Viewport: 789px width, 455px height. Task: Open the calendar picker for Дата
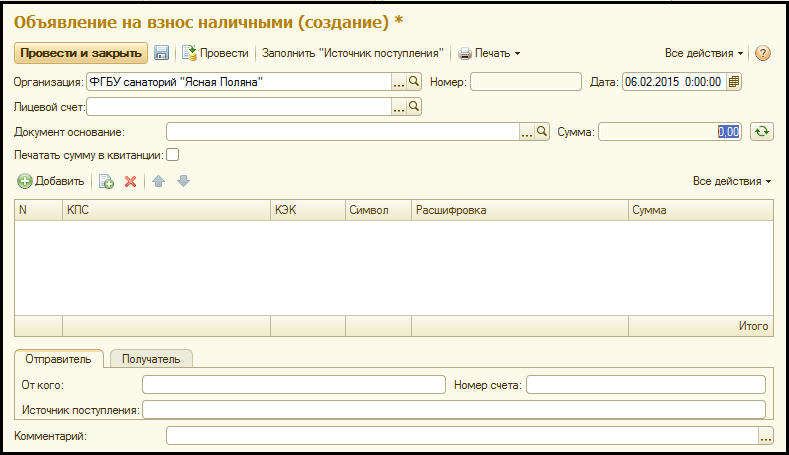pos(734,82)
